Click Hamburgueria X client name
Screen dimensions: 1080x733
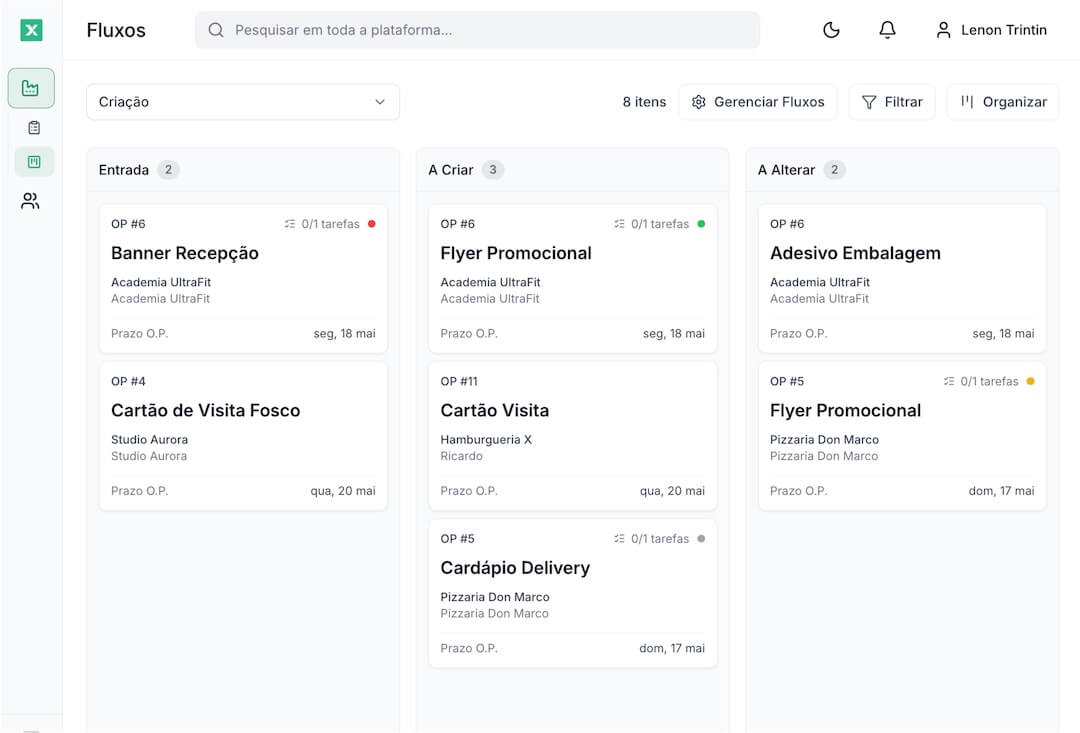tap(486, 440)
